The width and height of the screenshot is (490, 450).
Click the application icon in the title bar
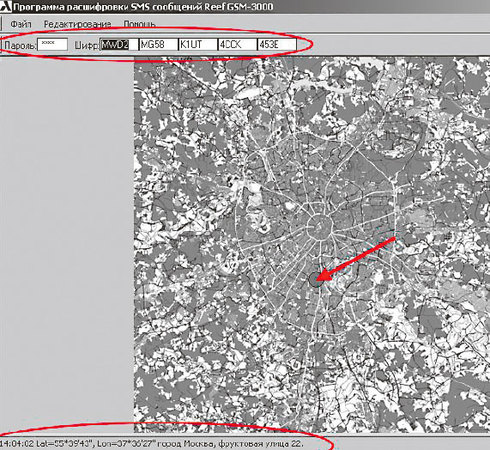point(5,7)
